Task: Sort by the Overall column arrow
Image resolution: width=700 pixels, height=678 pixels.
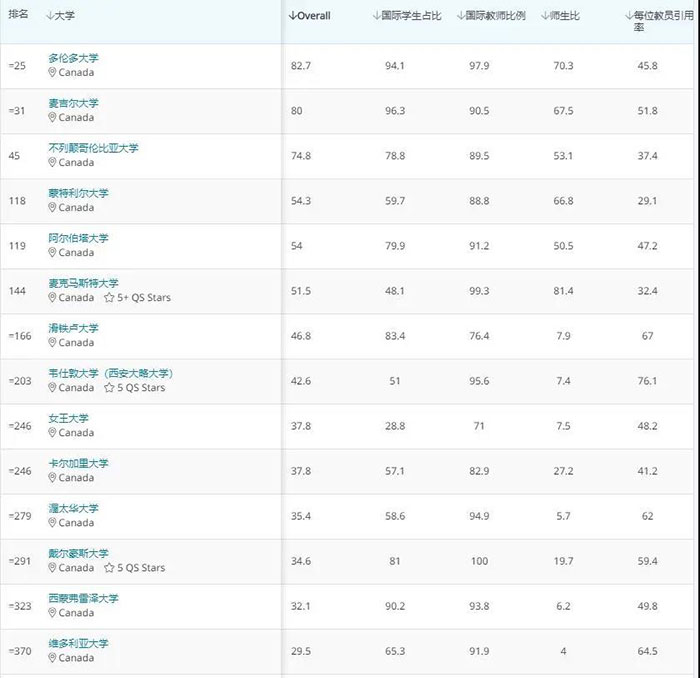Action: click(292, 16)
